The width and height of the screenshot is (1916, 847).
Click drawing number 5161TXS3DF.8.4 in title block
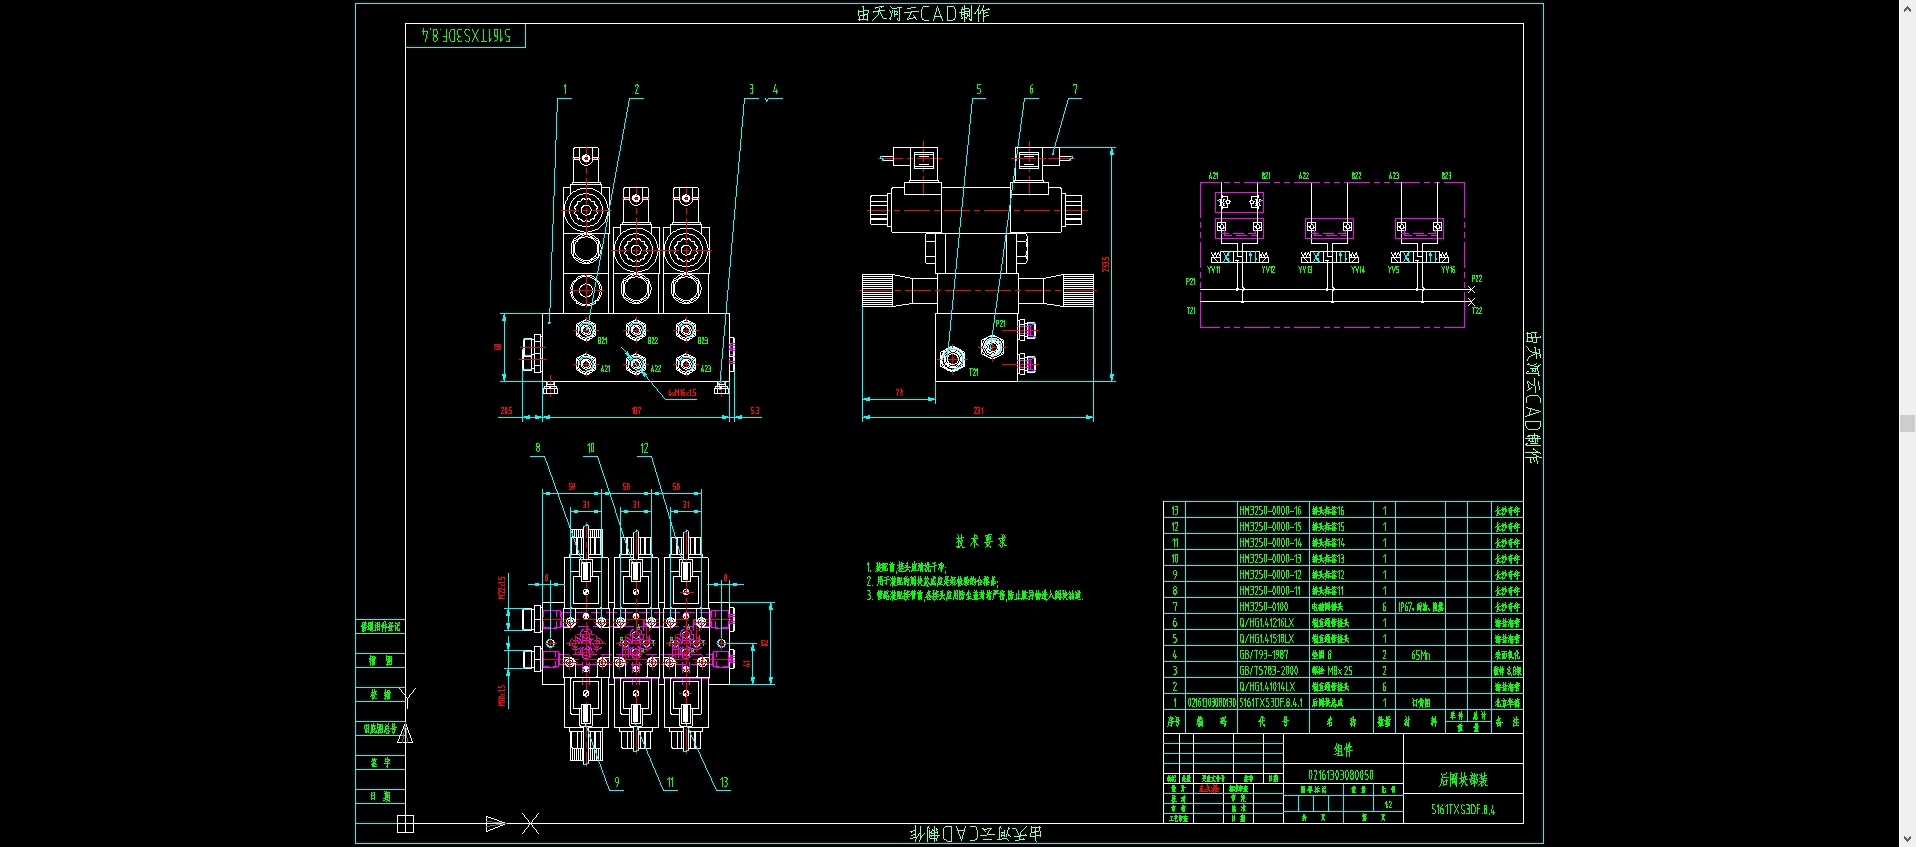click(1463, 809)
